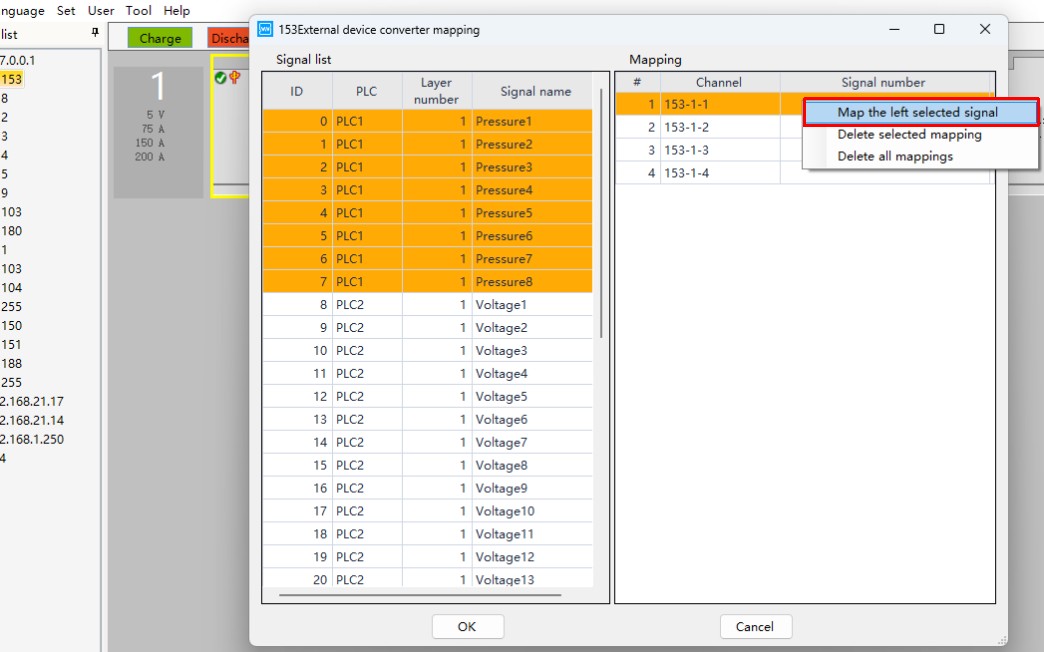This screenshot has height=652, width=1044.
Task: Click the orange warning icon beside the checkmark
Action: [x=235, y=78]
